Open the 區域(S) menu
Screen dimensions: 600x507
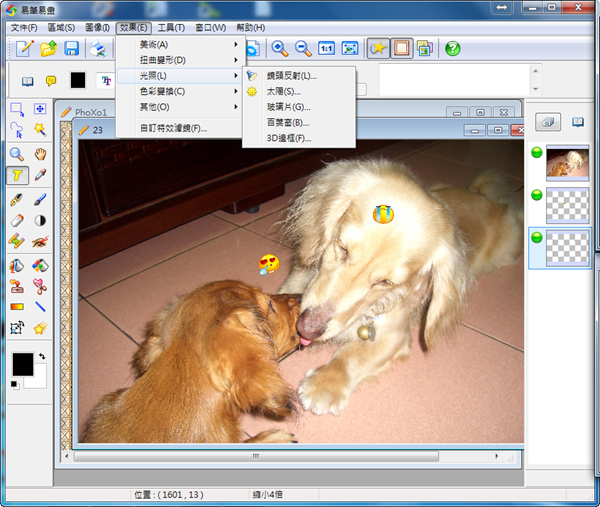point(61,28)
